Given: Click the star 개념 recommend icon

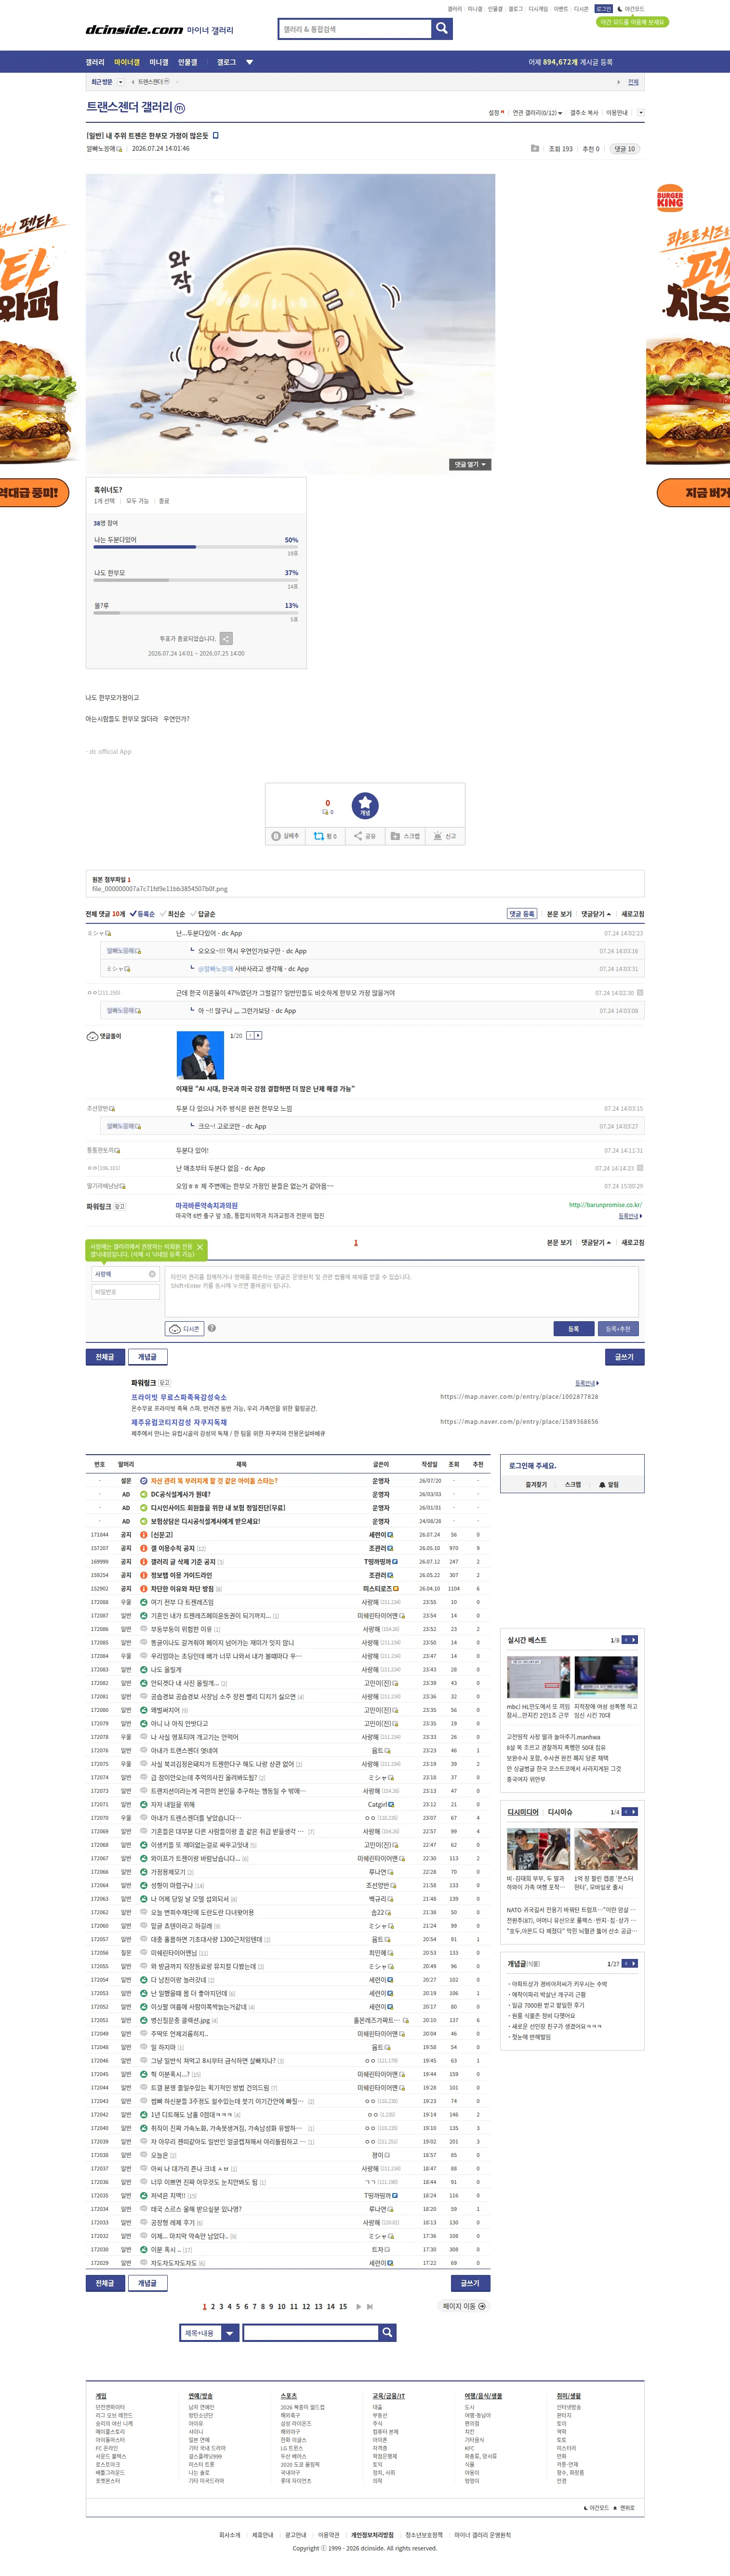Looking at the screenshot, I should (x=365, y=804).
